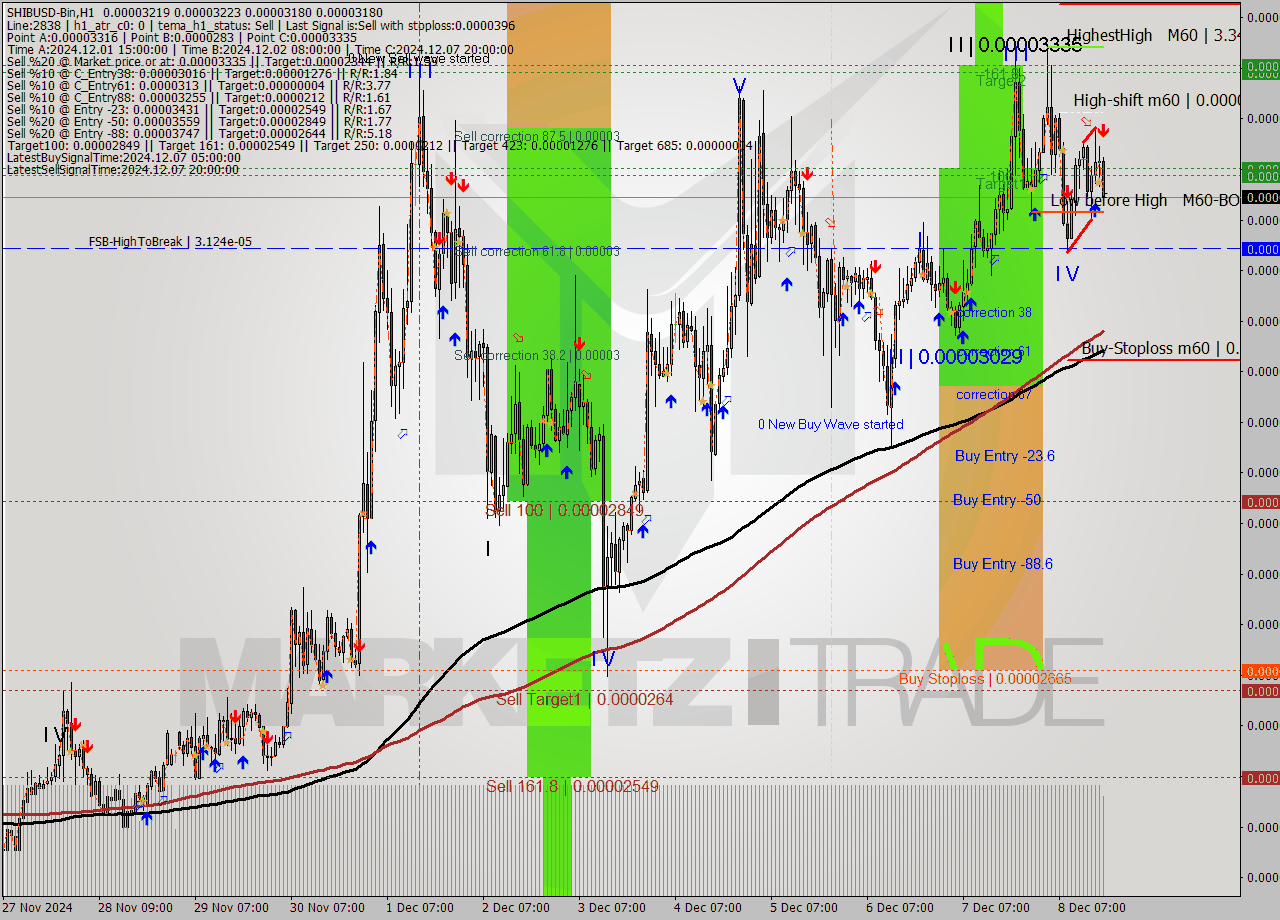Click the 'Buy Entry -50' label
The image size is (1280, 920).
point(997,499)
